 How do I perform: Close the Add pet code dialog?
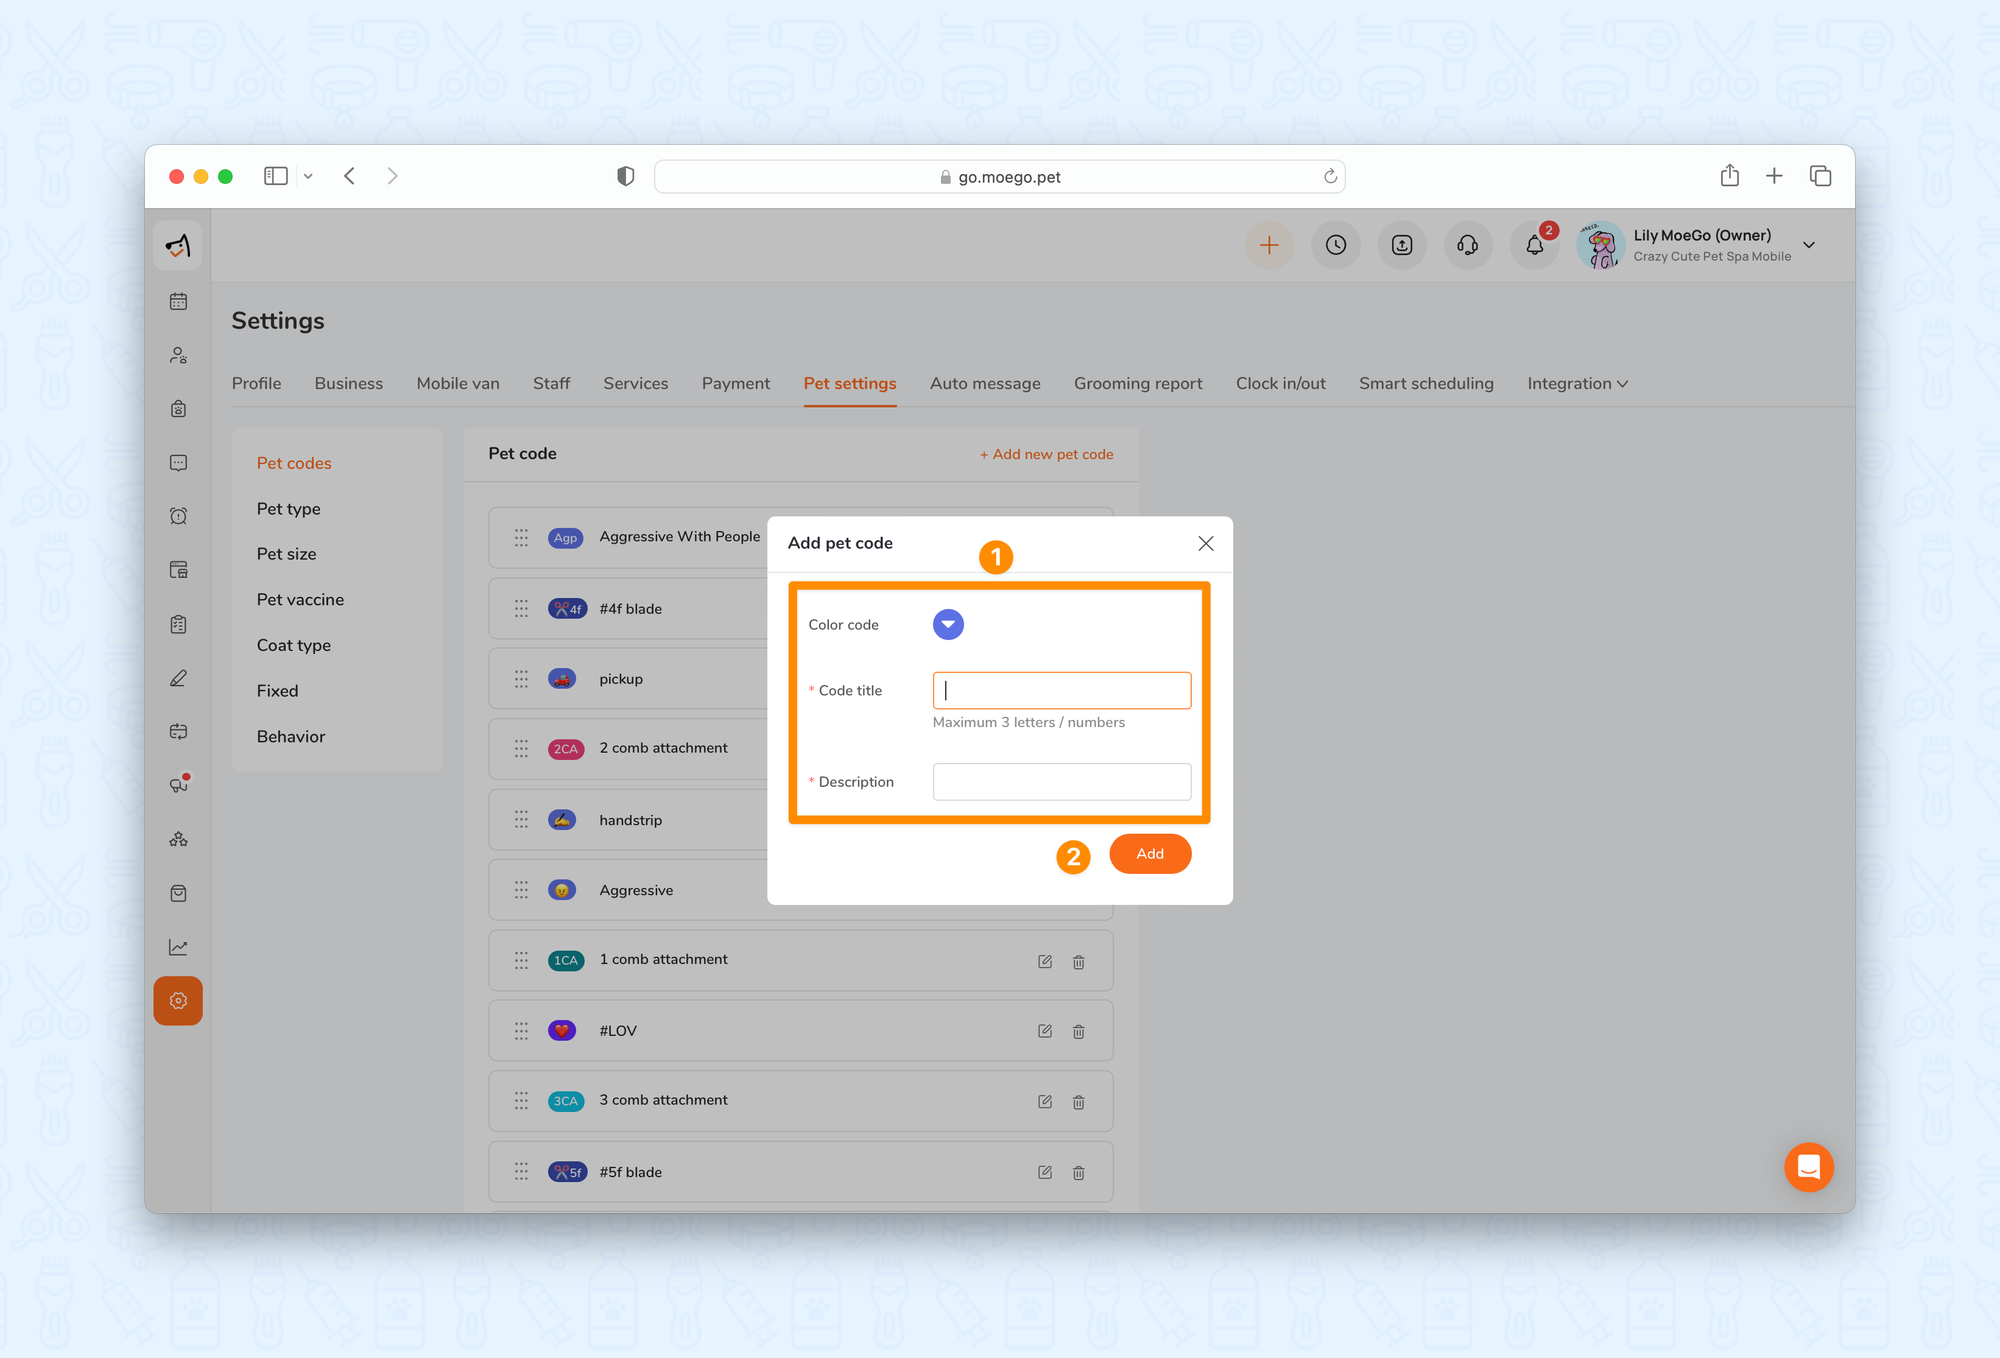pos(1205,543)
